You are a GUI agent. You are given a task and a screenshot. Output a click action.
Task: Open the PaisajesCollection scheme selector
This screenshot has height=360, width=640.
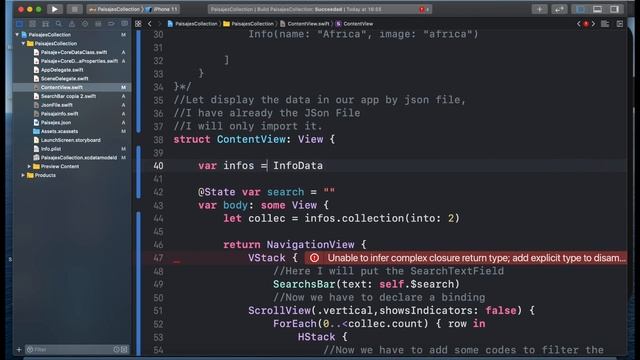tap(115, 9)
